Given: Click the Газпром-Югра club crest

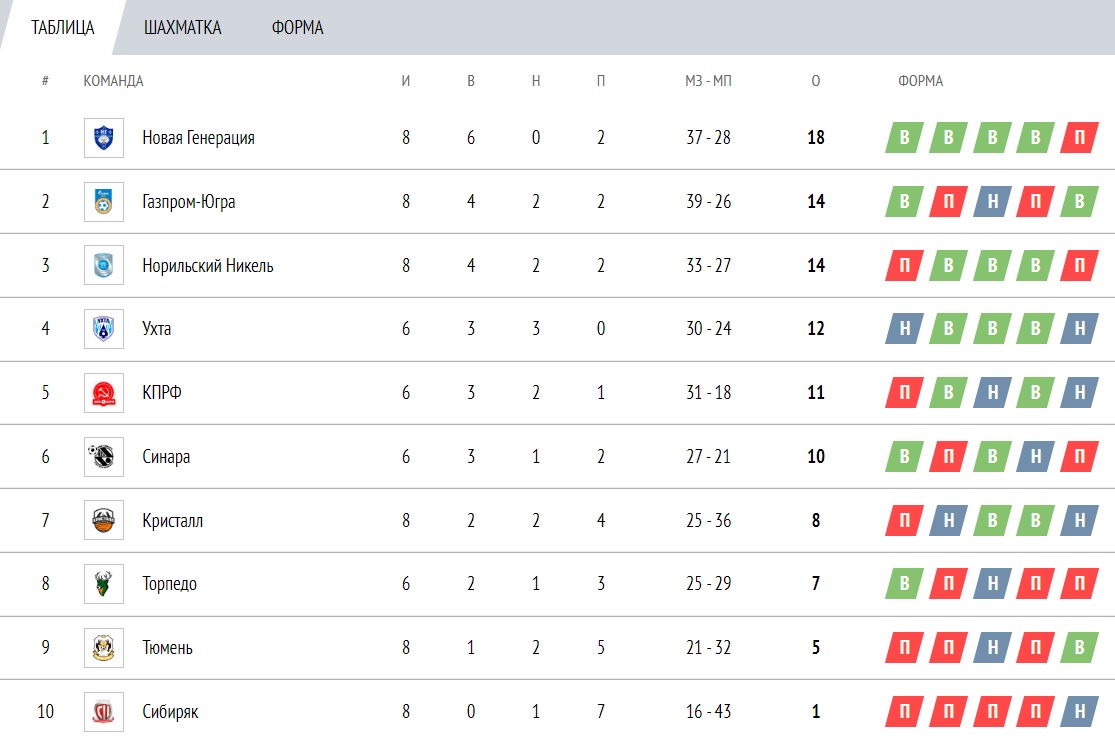Looking at the screenshot, I should 104,202.
